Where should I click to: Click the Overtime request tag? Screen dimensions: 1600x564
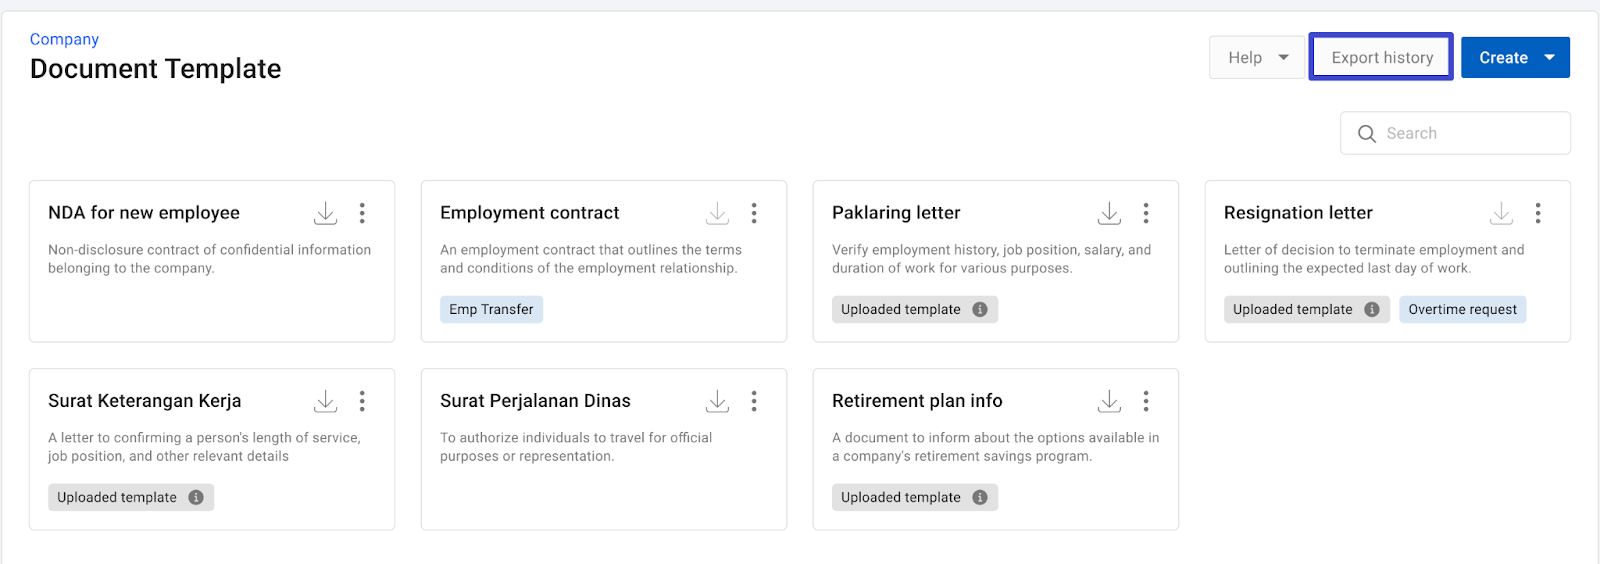(1462, 310)
